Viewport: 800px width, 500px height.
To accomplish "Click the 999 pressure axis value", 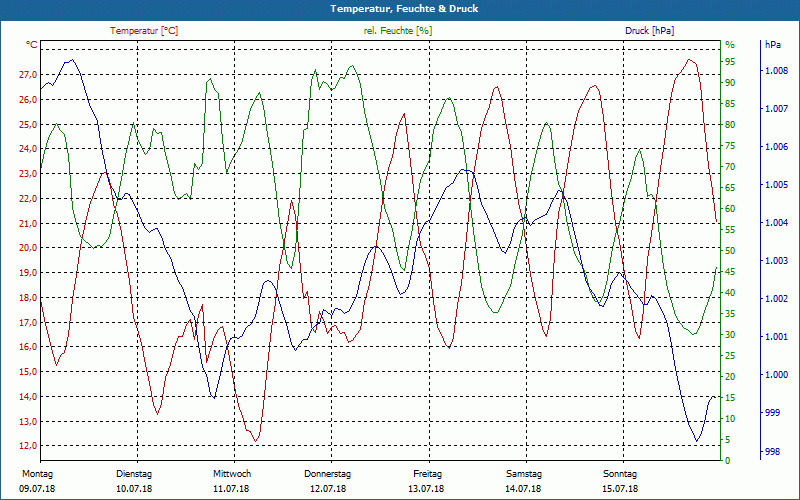I will pyautogui.click(x=772, y=413).
